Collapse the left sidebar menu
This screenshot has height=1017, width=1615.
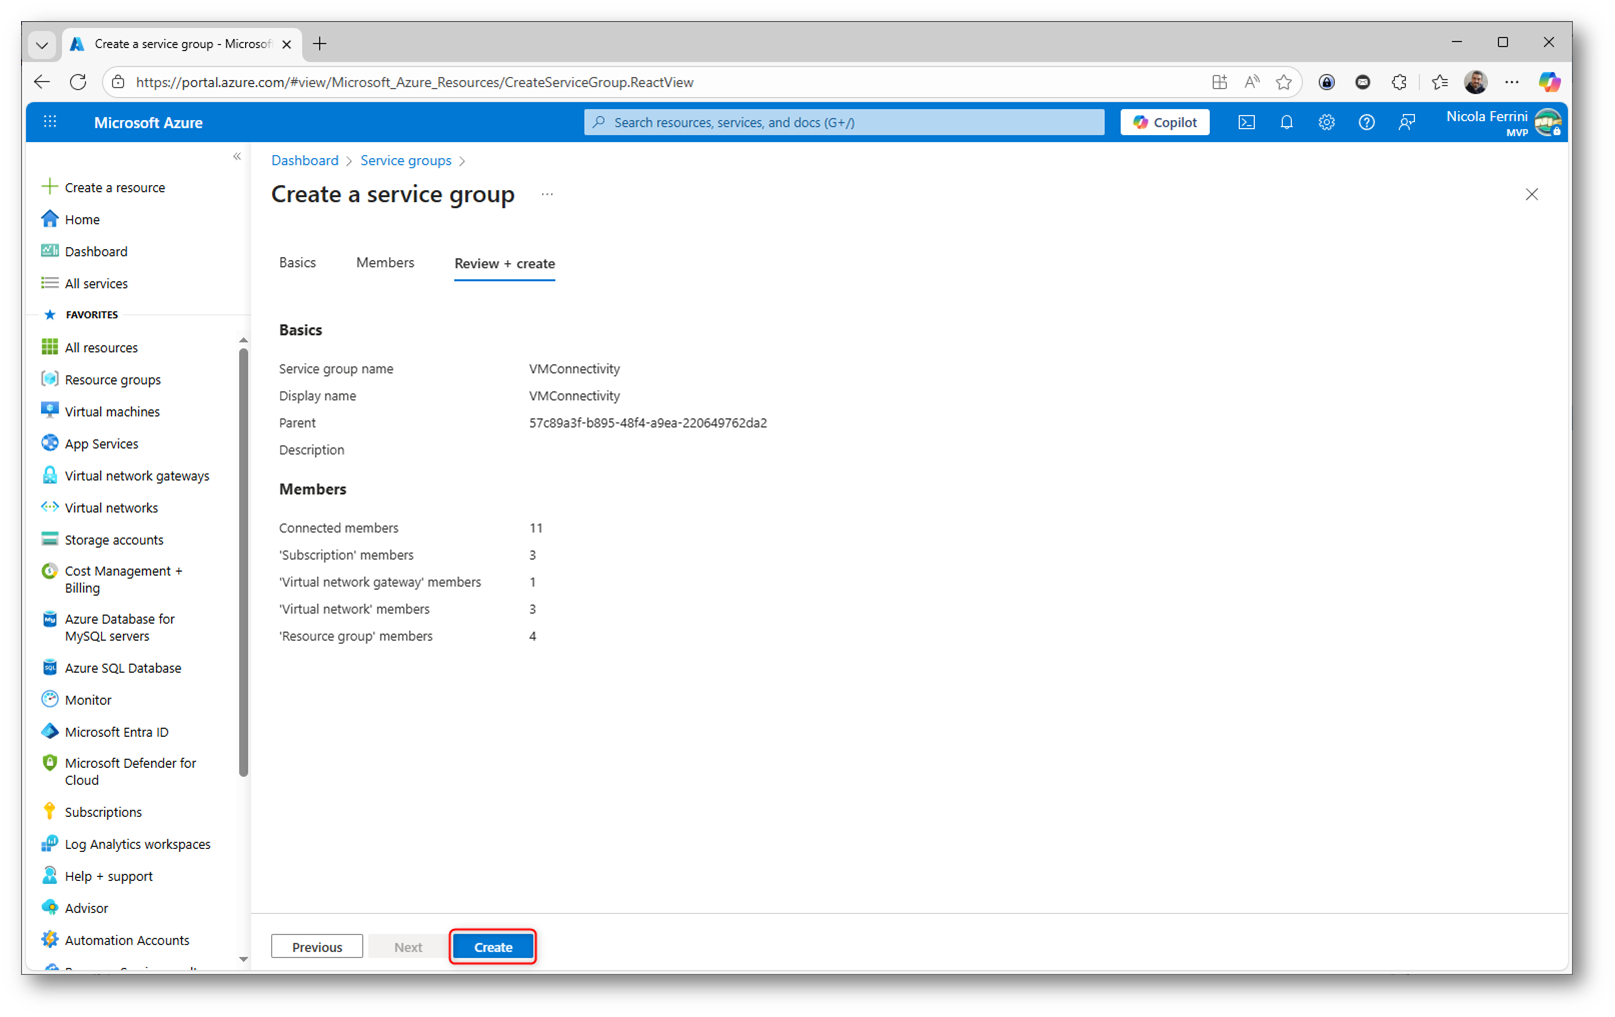click(x=237, y=157)
